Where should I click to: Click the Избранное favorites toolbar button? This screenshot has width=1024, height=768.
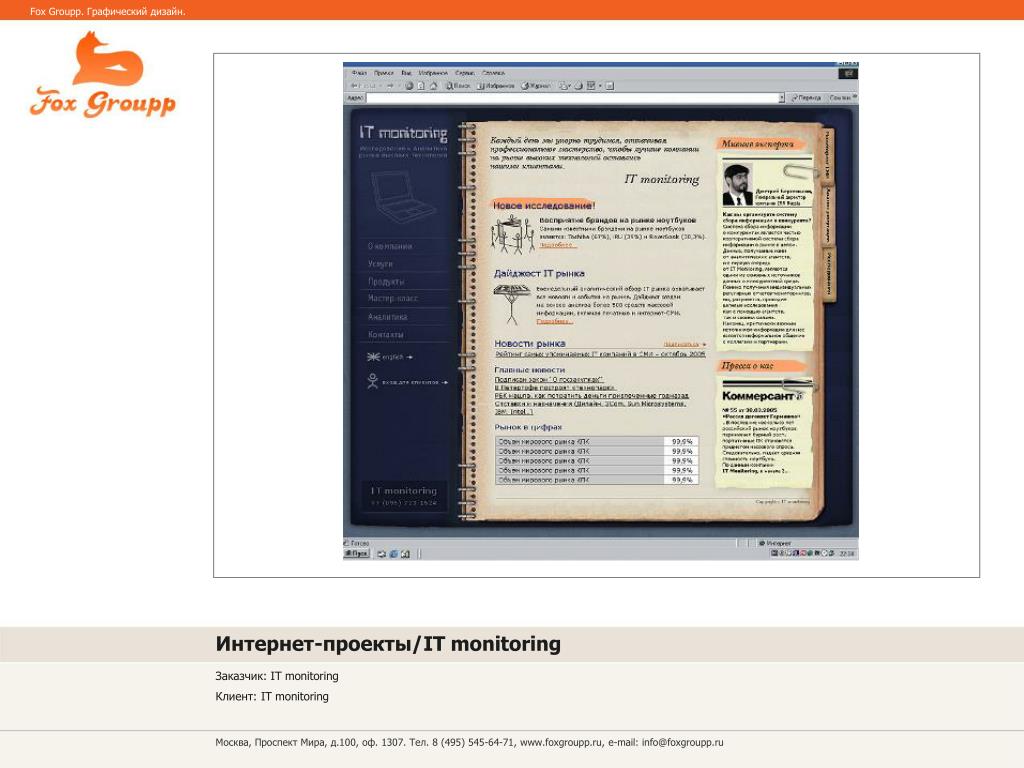click(x=496, y=86)
